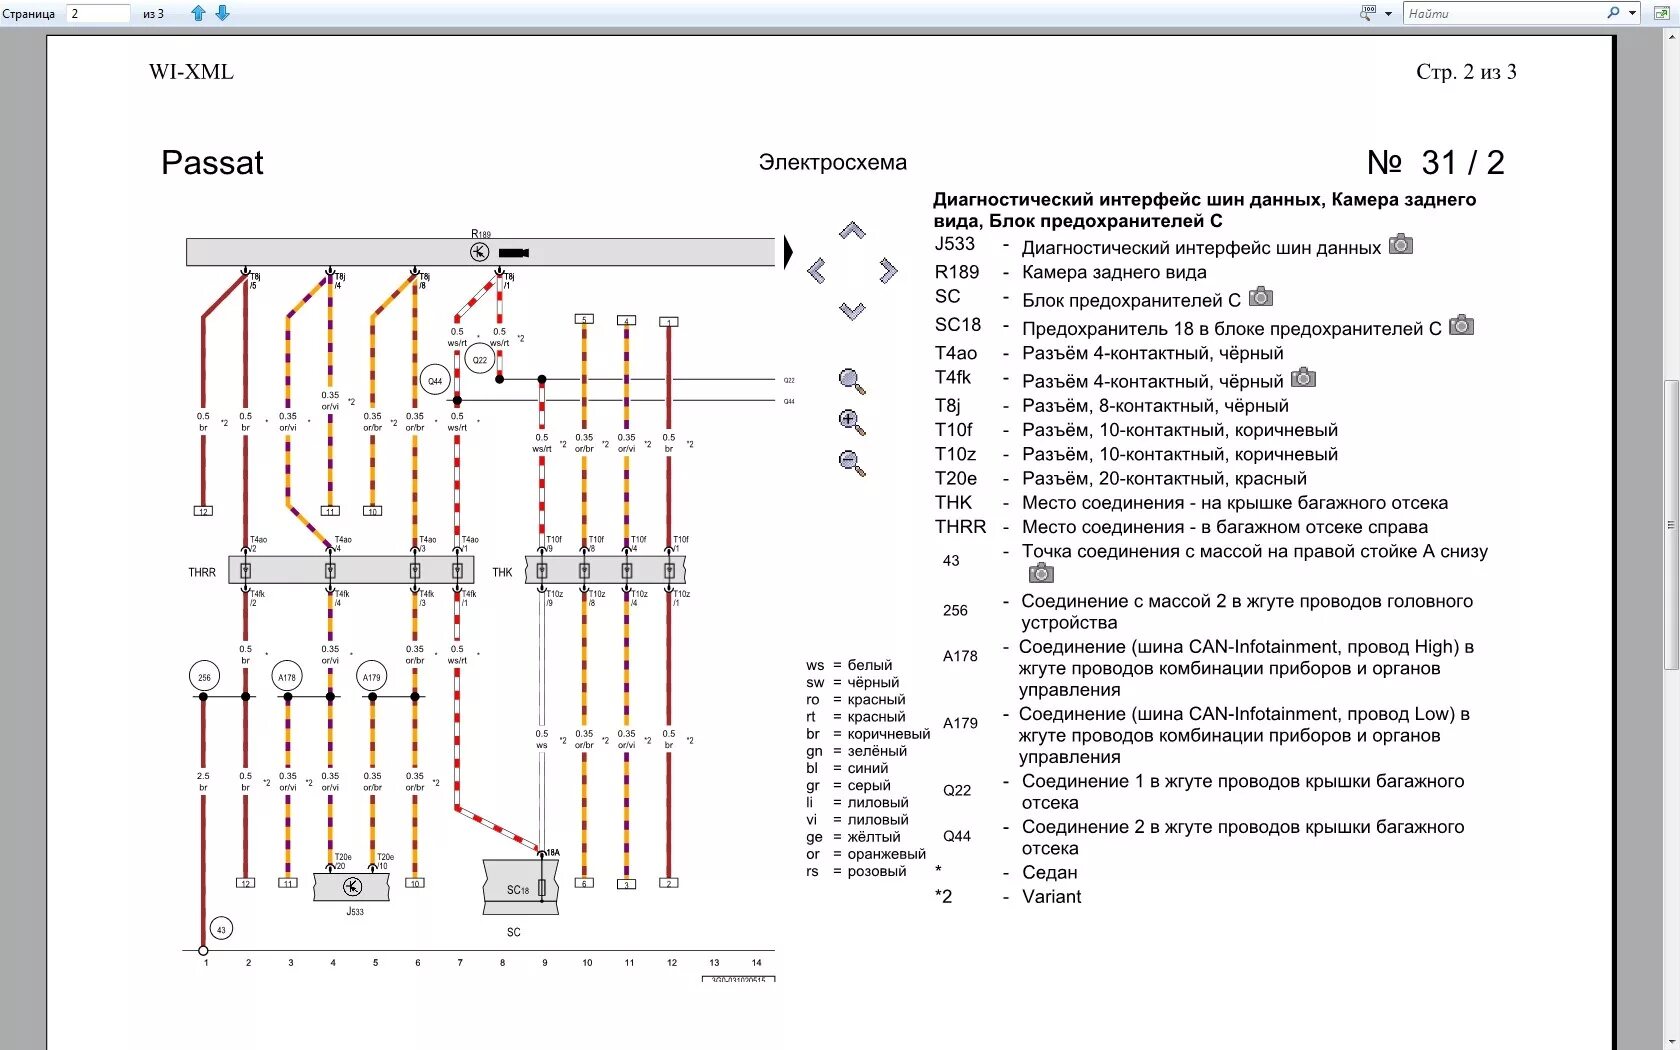Open the camera photo for T4fk connector
This screenshot has height=1050, width=1680.
pos(1303,377)
